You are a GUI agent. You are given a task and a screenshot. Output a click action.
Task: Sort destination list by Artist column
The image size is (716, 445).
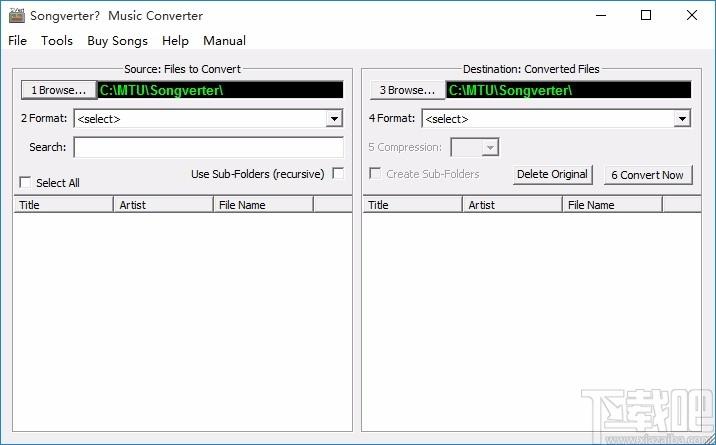512,205
